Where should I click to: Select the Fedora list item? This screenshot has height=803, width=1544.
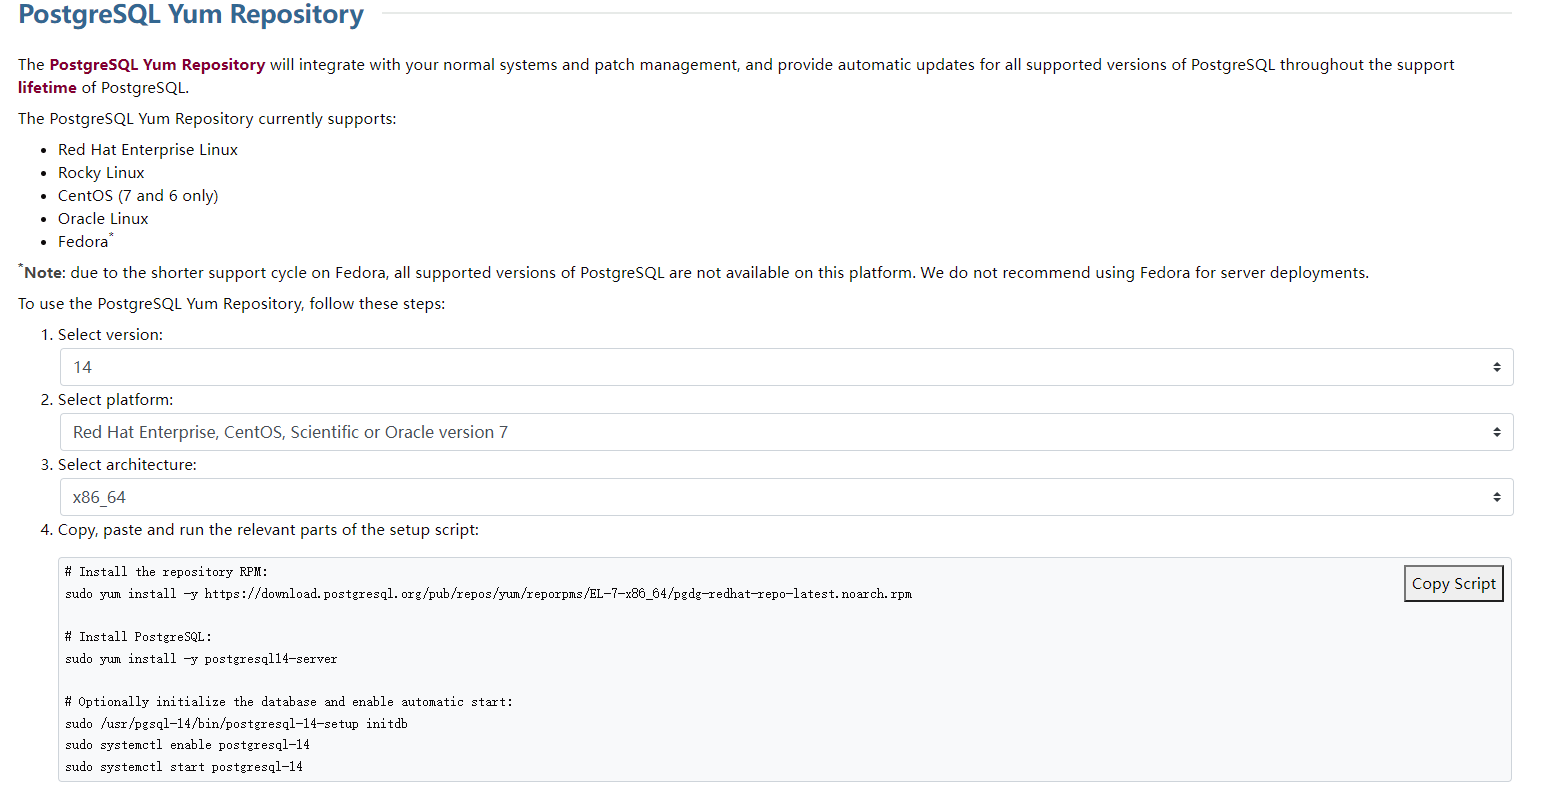point(85,241)
